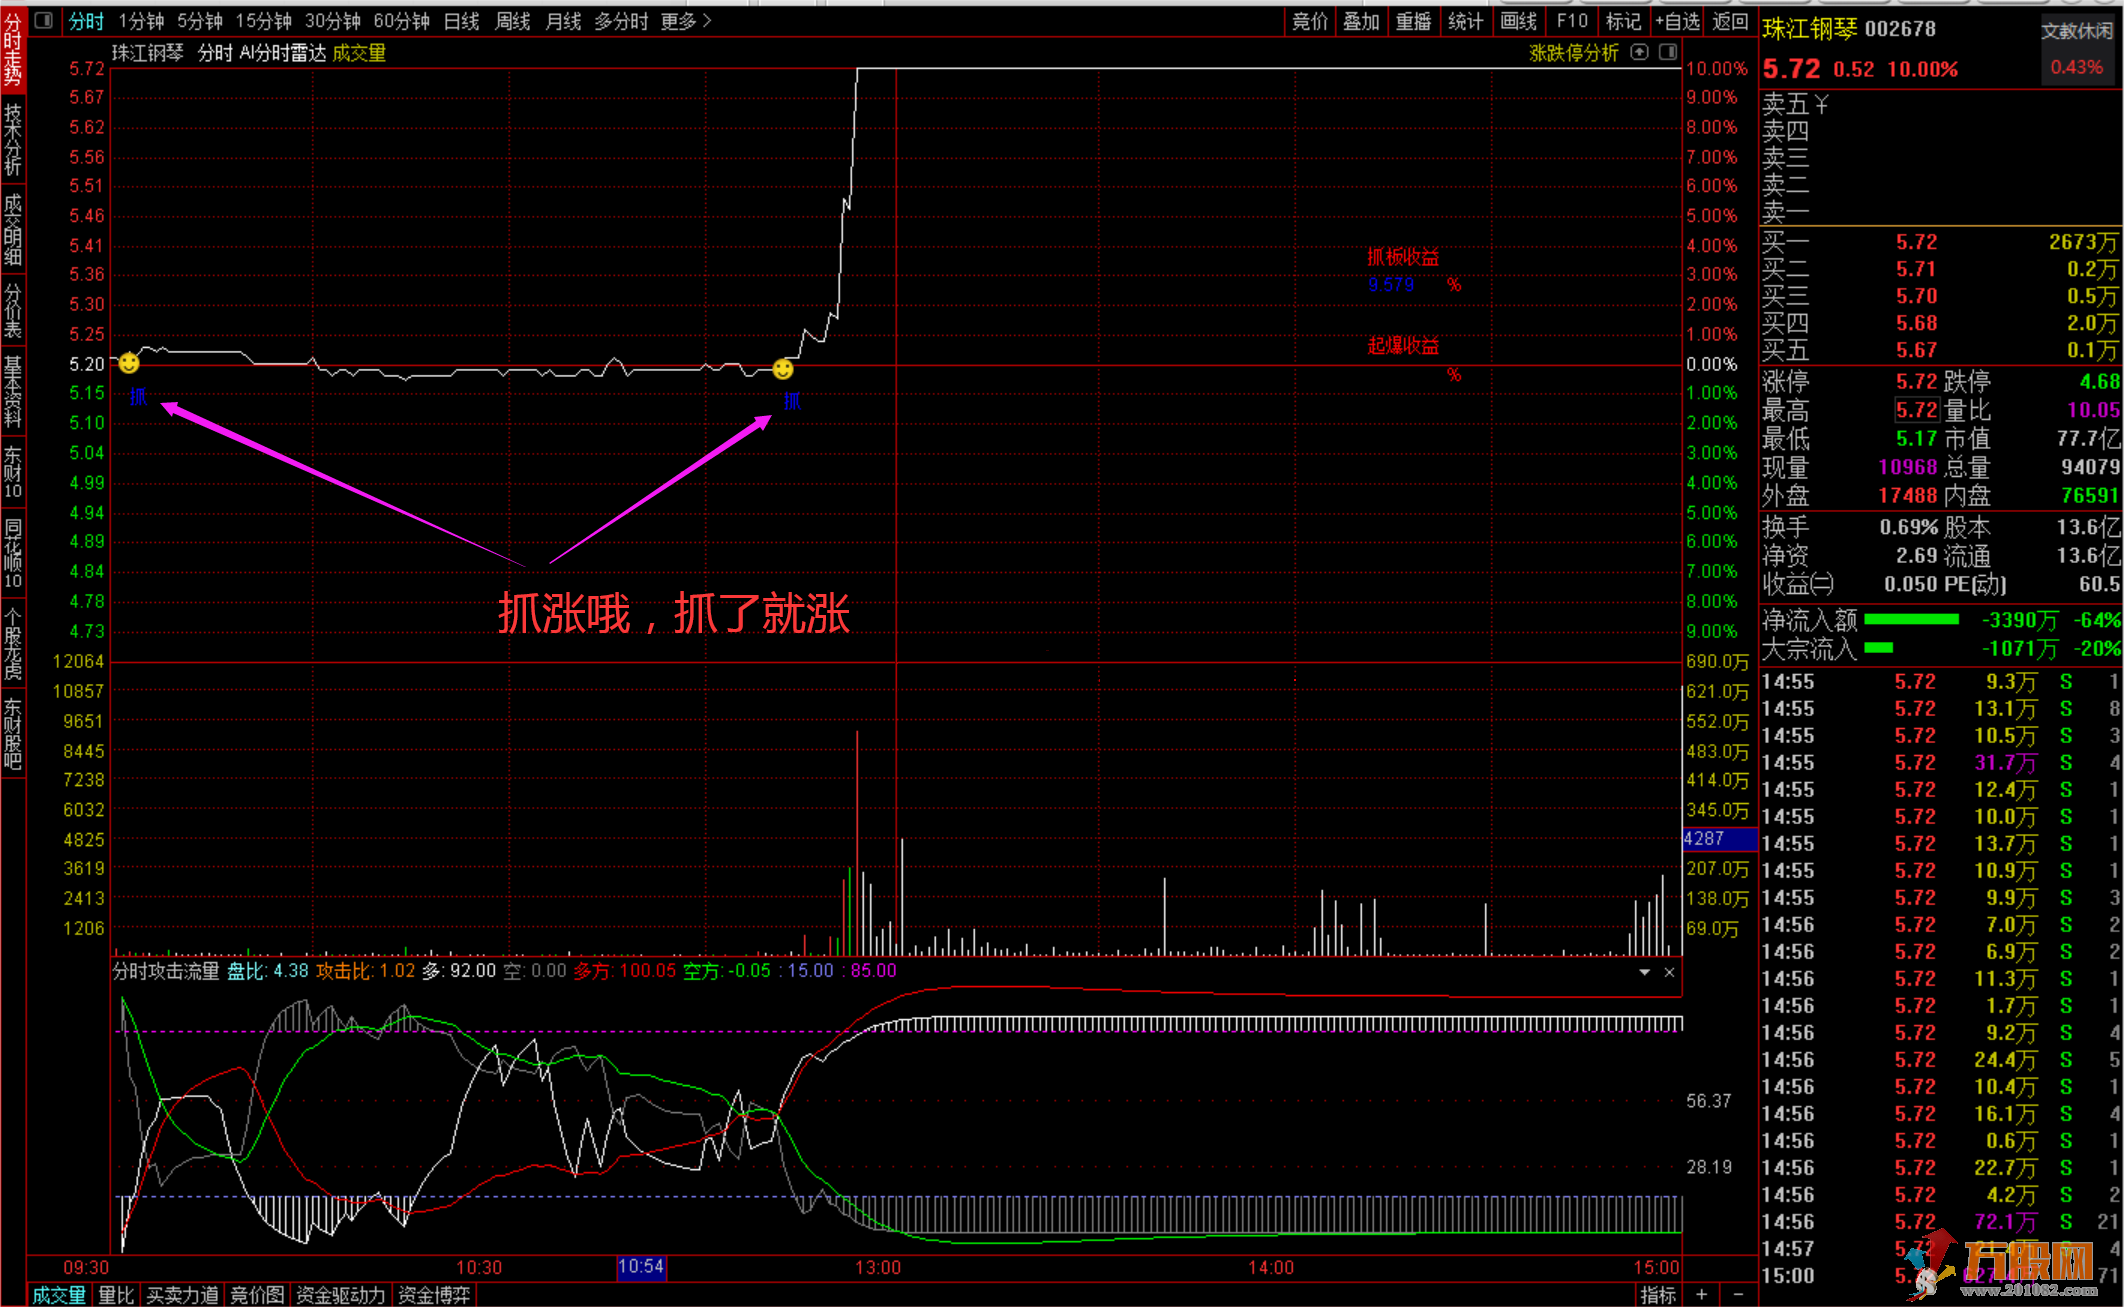Screen dimensions: 2124x1307
Task: Click the 竞价 toolbar button
Action: pyautogui.click(x=1309, y=21)
